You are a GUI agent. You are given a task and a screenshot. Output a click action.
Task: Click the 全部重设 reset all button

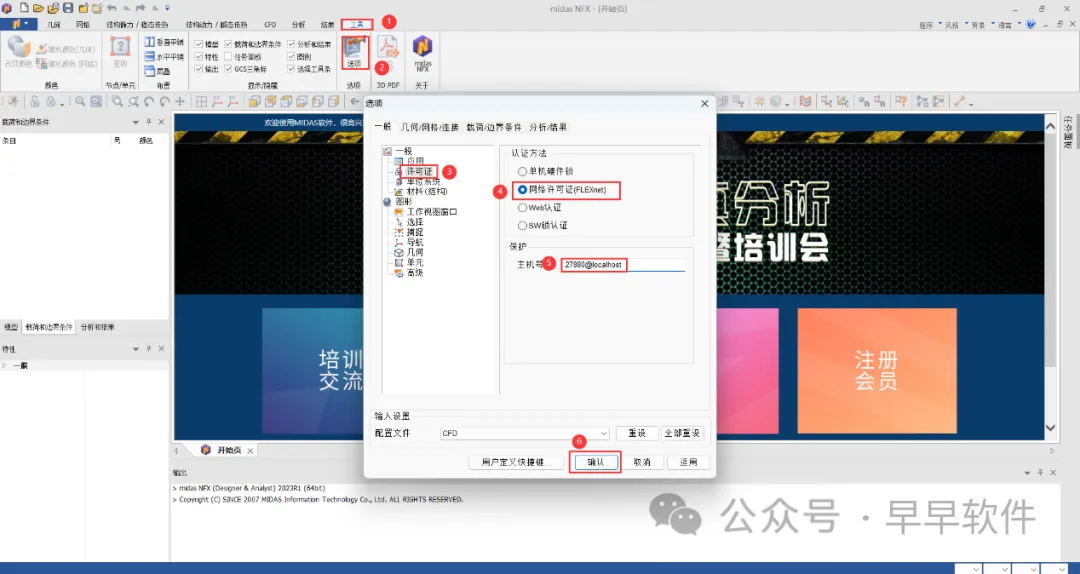tap(682, 433)
